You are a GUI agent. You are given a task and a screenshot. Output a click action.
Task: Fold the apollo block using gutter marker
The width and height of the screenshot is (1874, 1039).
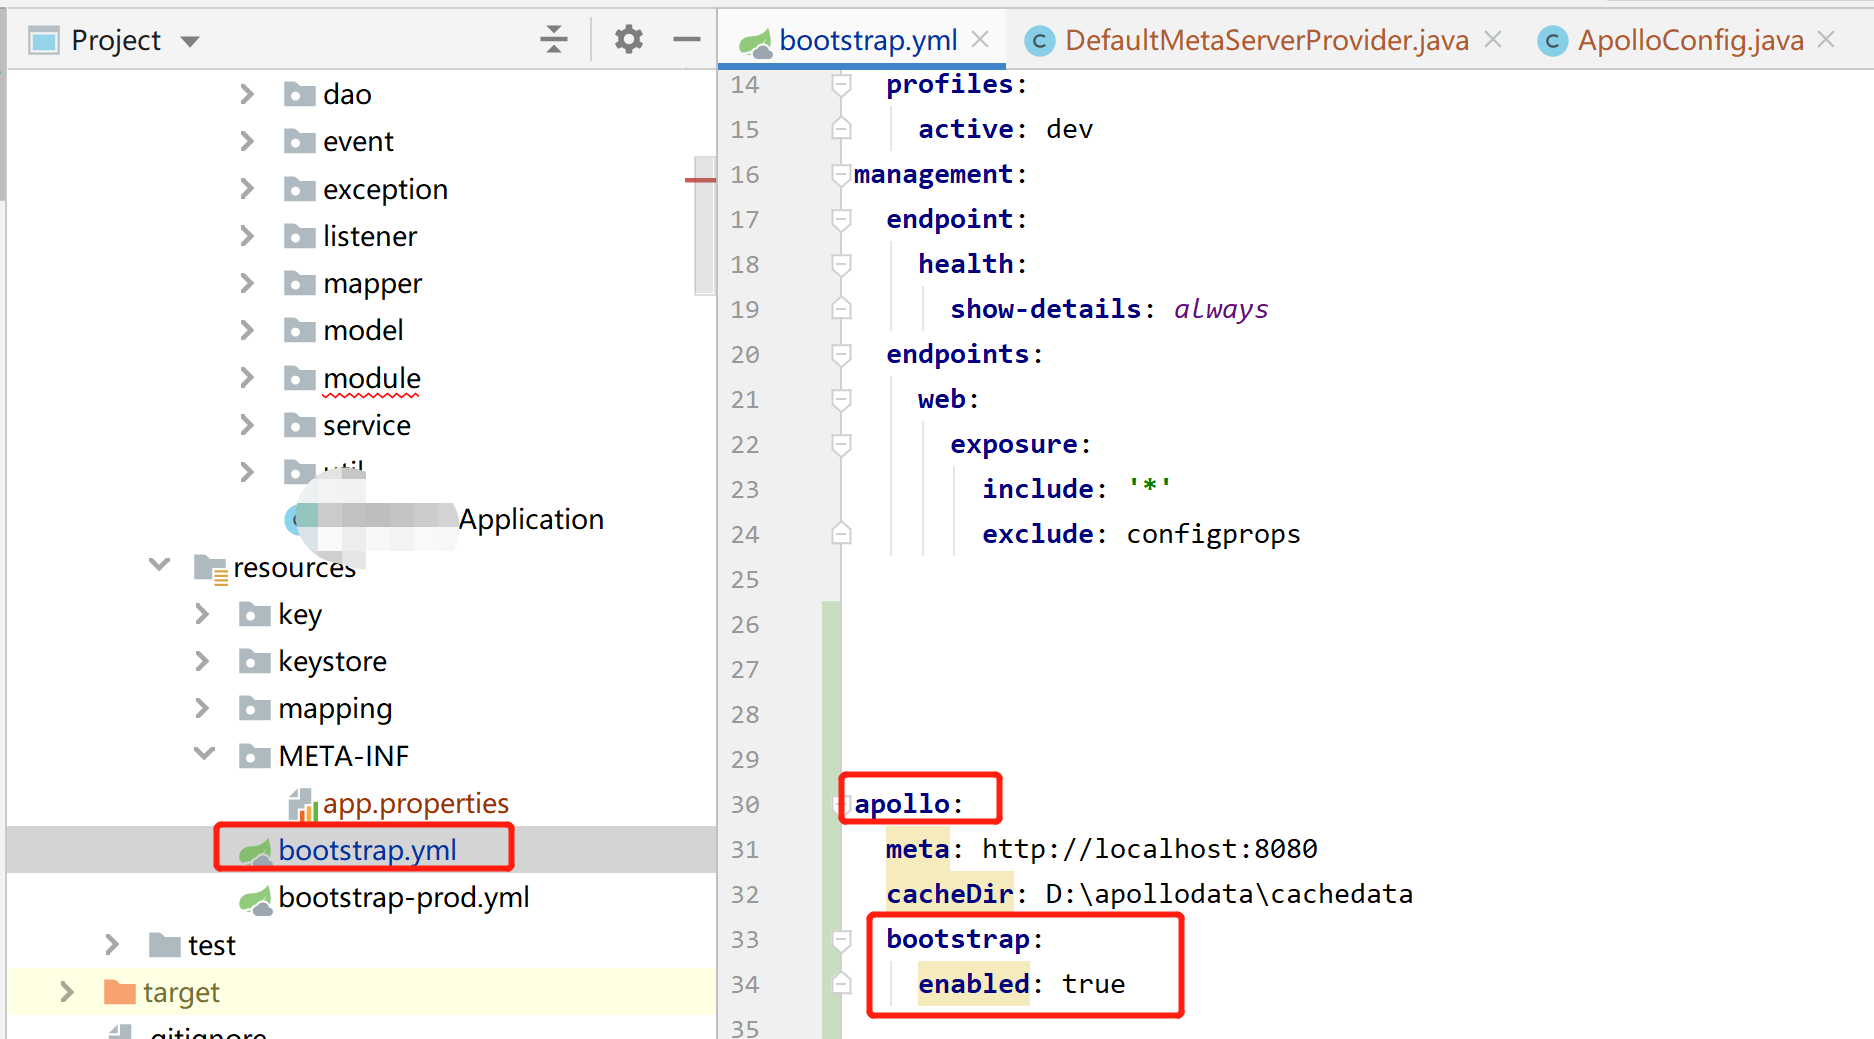coord(840,804)
